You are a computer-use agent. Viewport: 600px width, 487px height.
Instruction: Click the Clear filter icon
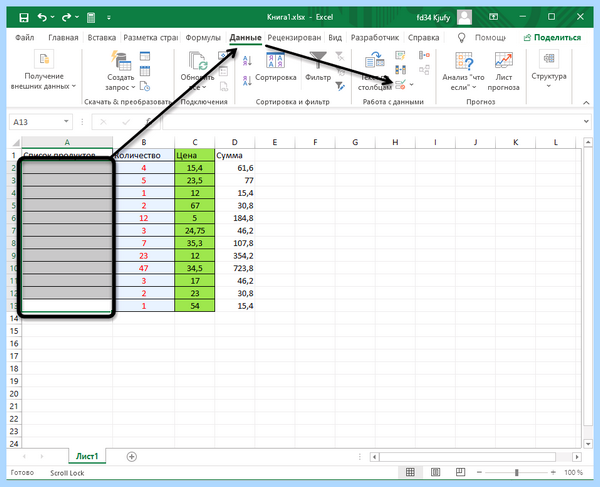(x=340, y=57)
